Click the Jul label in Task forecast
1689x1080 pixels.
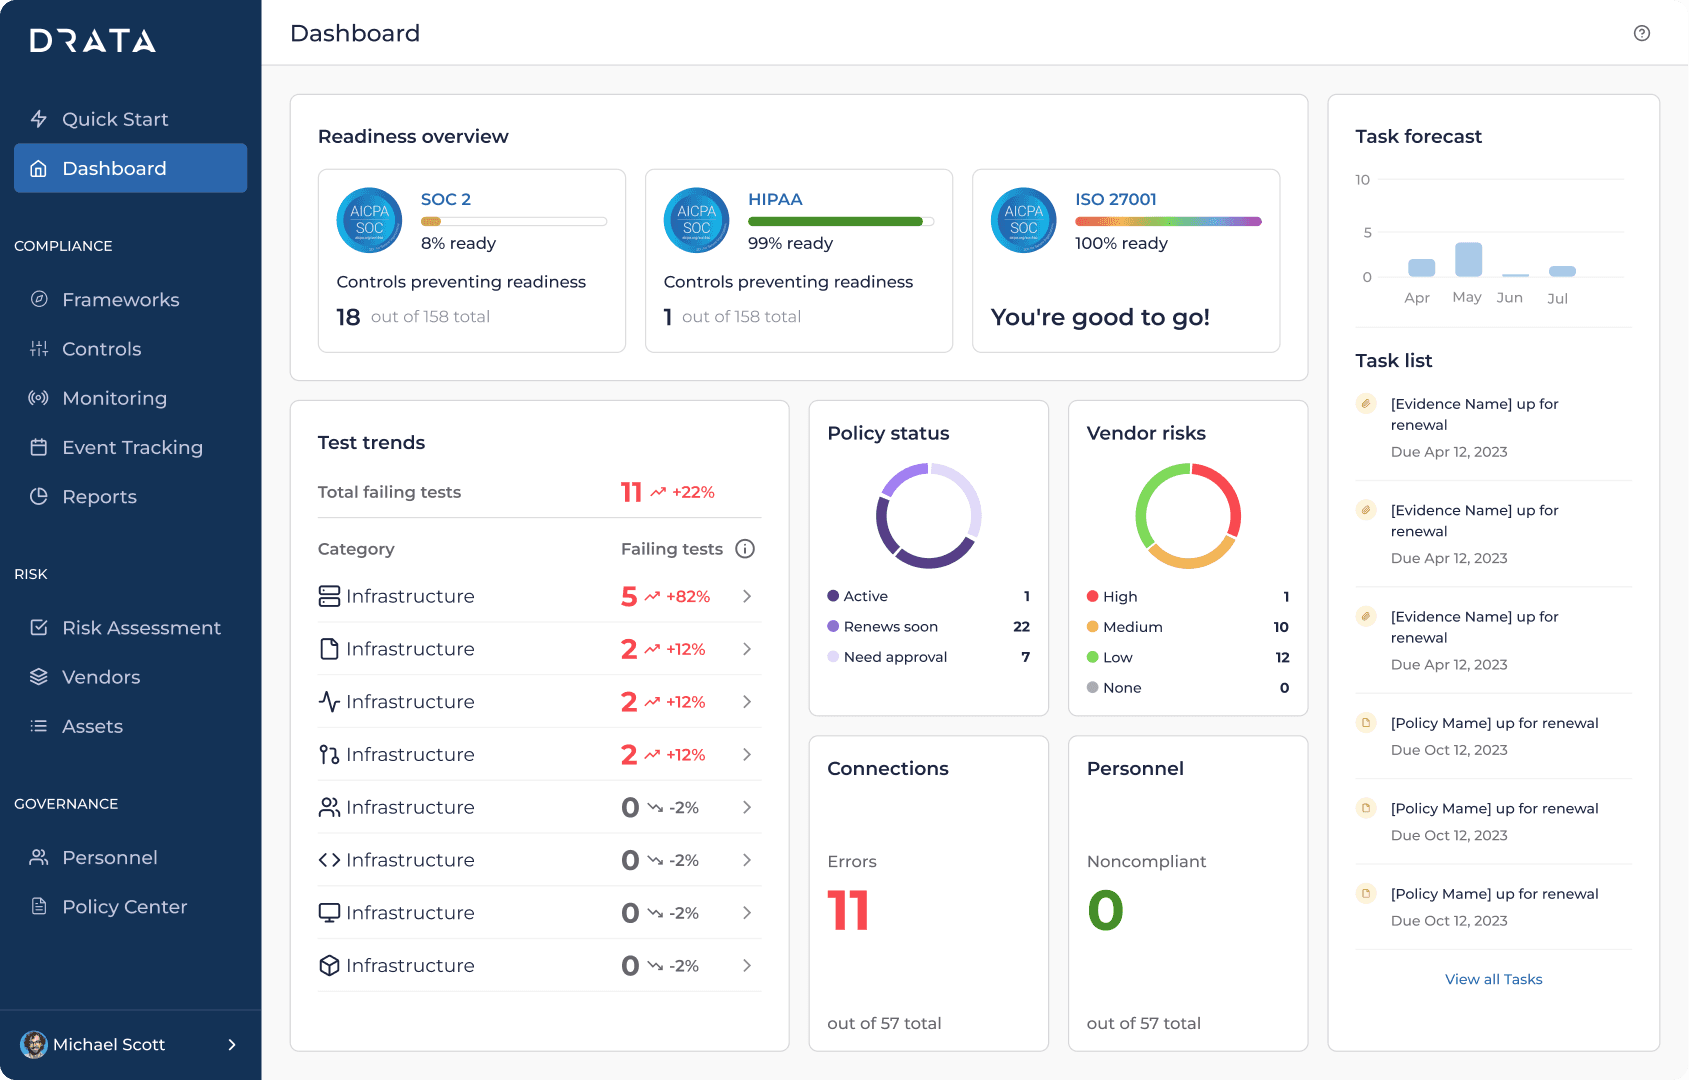pos(1558,298)
